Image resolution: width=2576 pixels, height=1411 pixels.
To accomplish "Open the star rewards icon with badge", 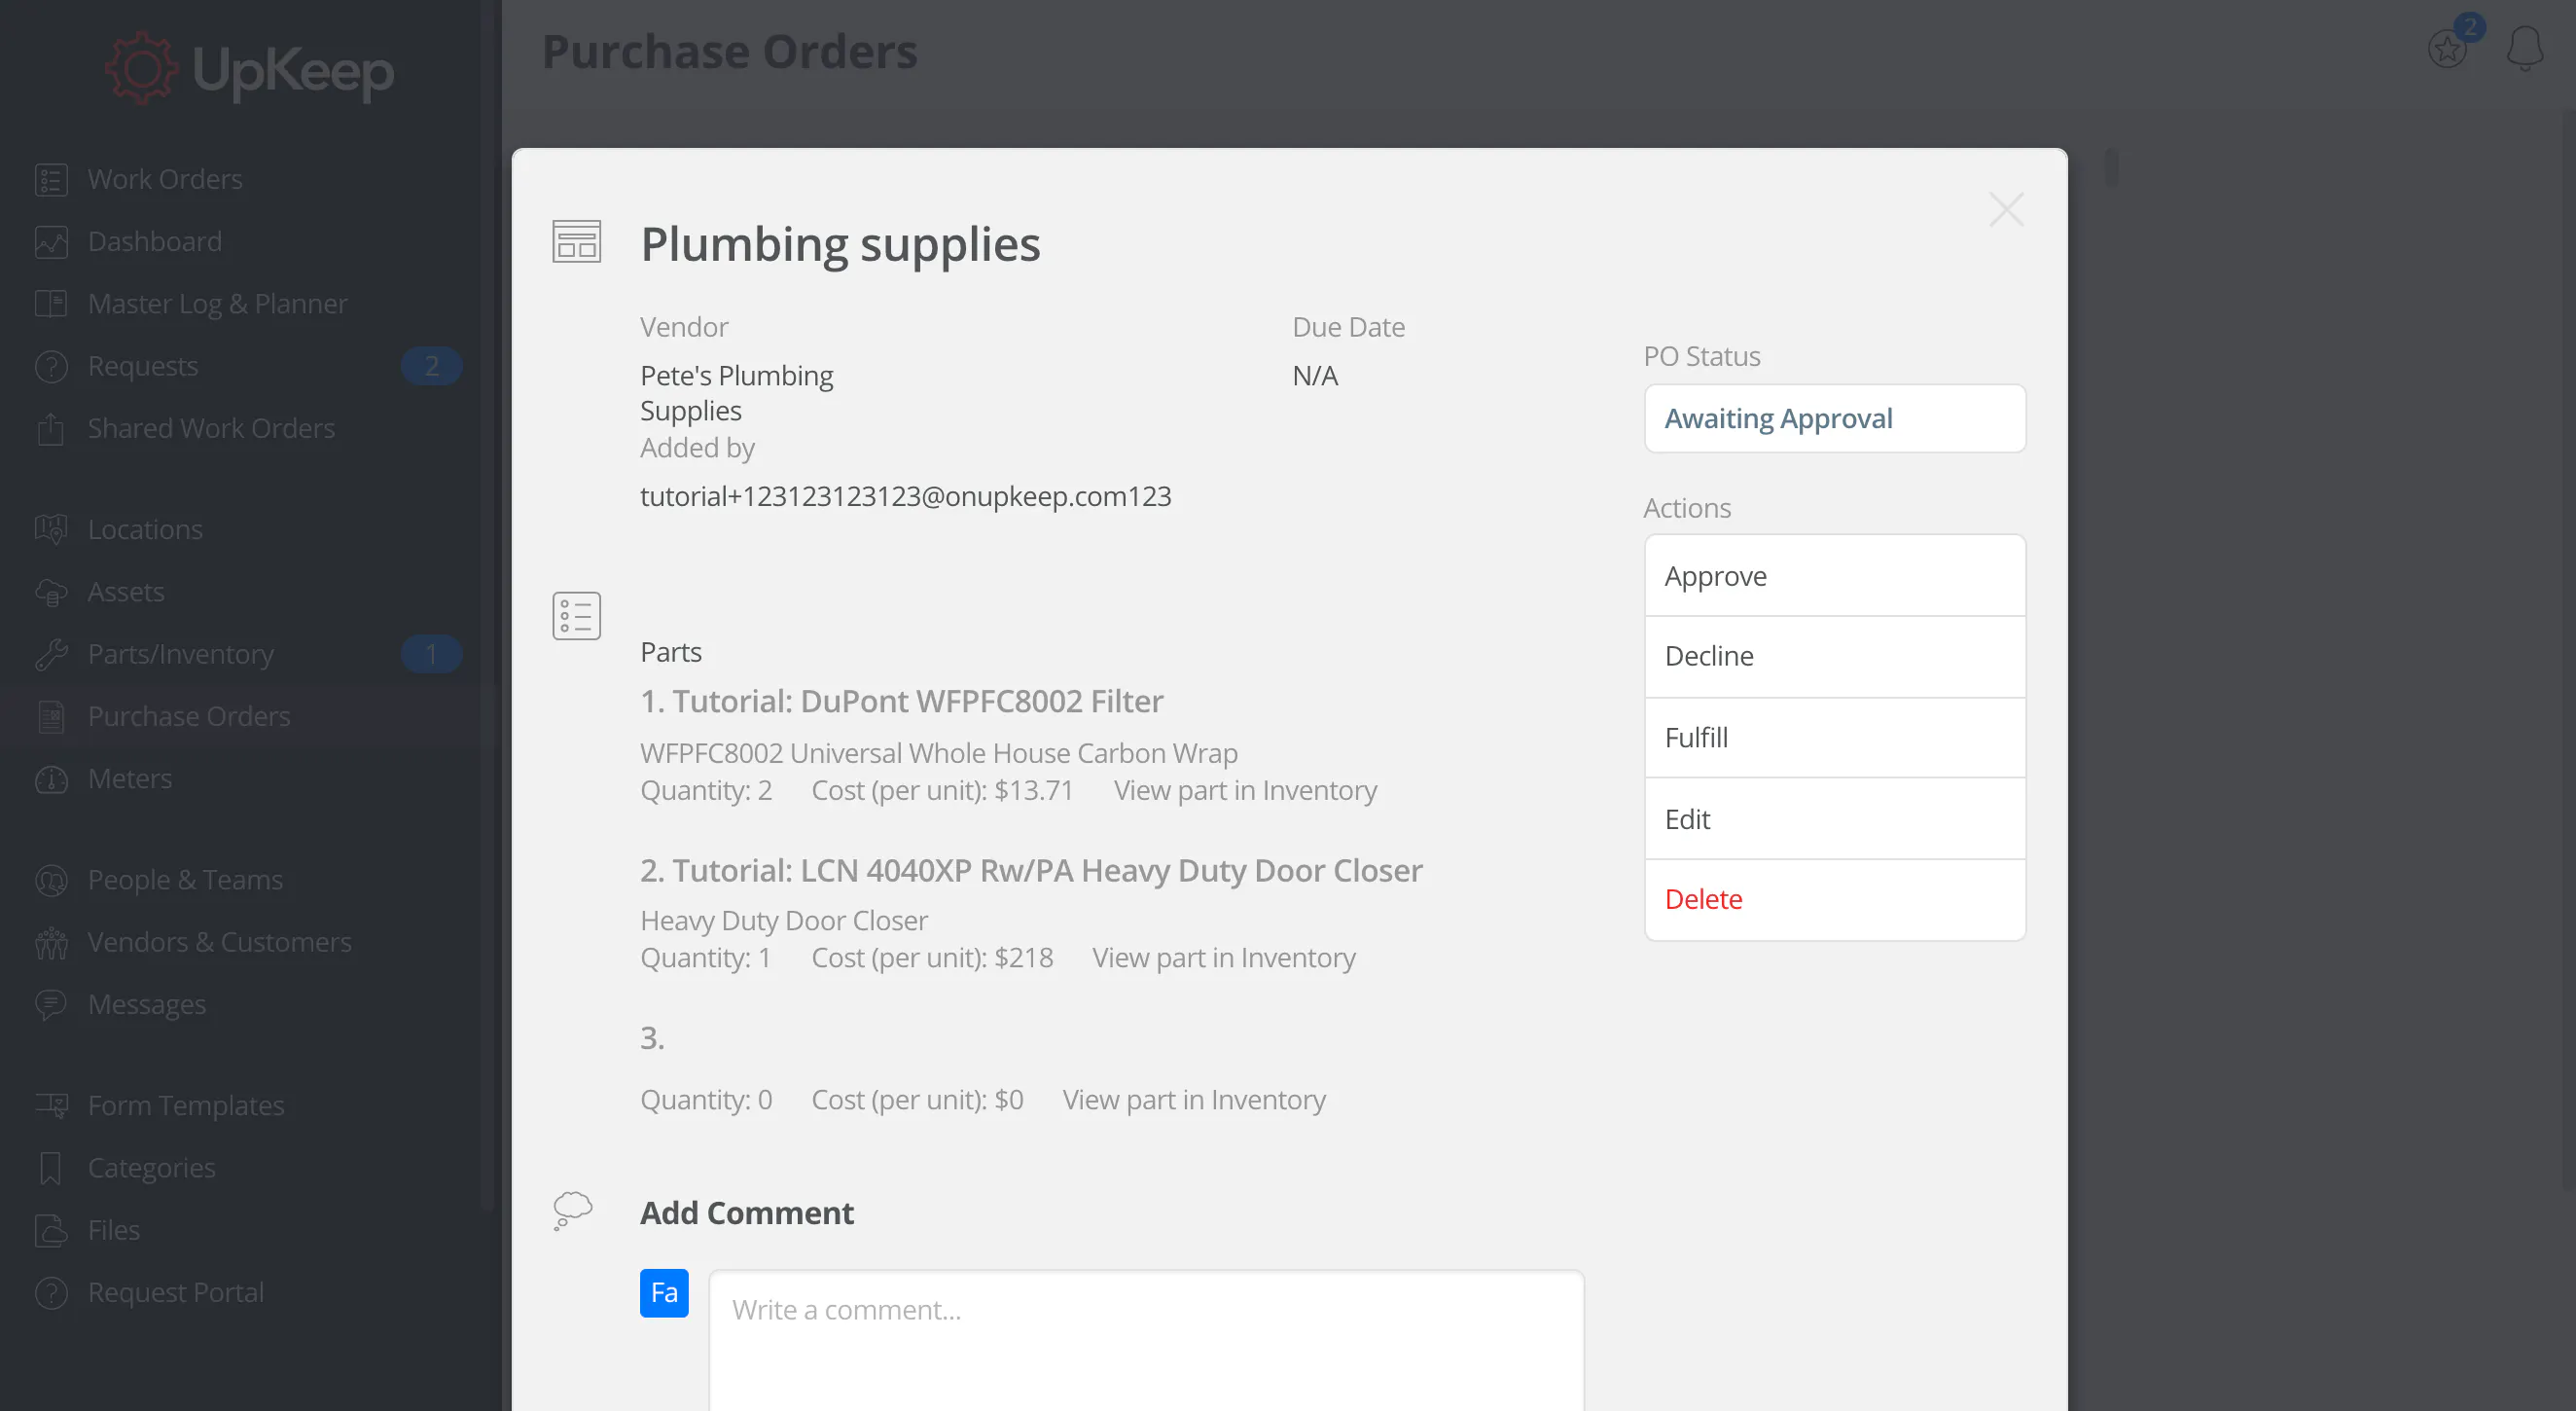I will click(x=2448, y=47).
